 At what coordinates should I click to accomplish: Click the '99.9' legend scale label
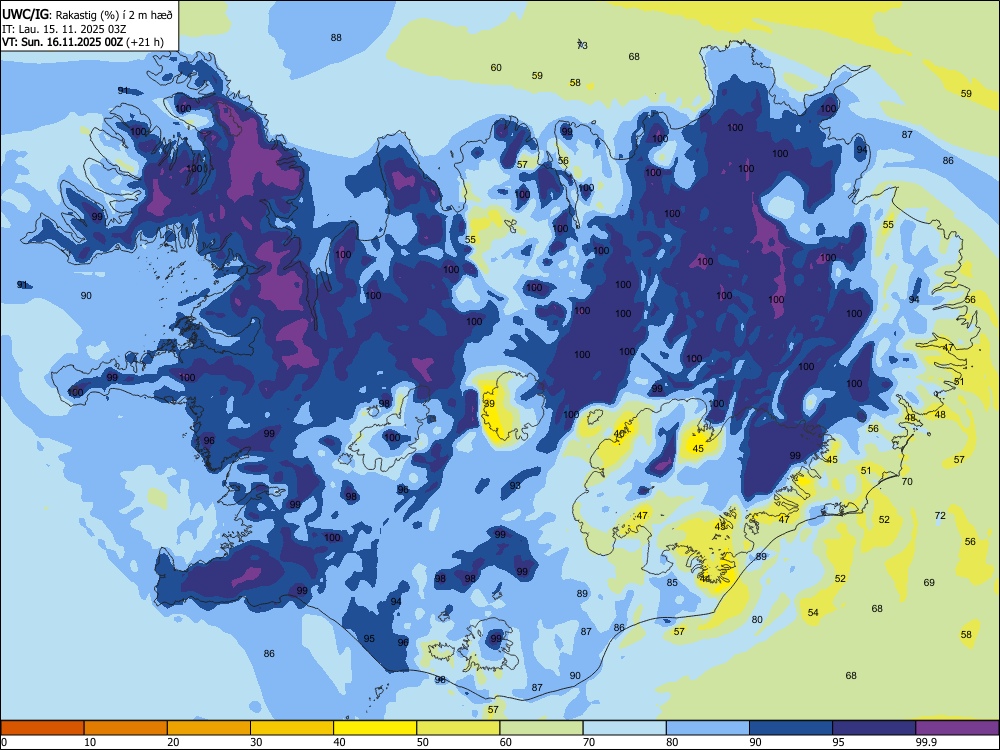(926, 742)
